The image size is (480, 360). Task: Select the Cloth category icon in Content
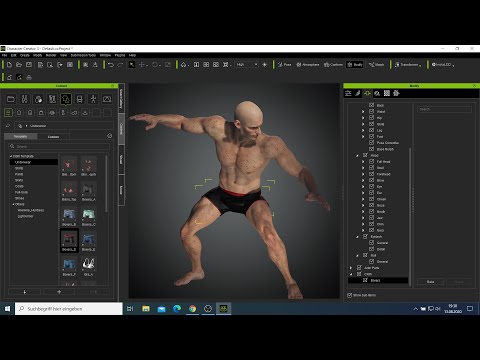[66, 99]
